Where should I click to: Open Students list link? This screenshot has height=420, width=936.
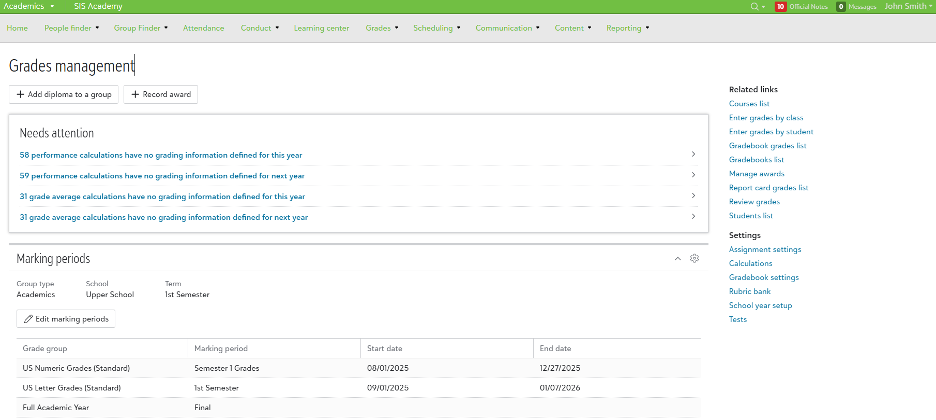coord(751,215)
